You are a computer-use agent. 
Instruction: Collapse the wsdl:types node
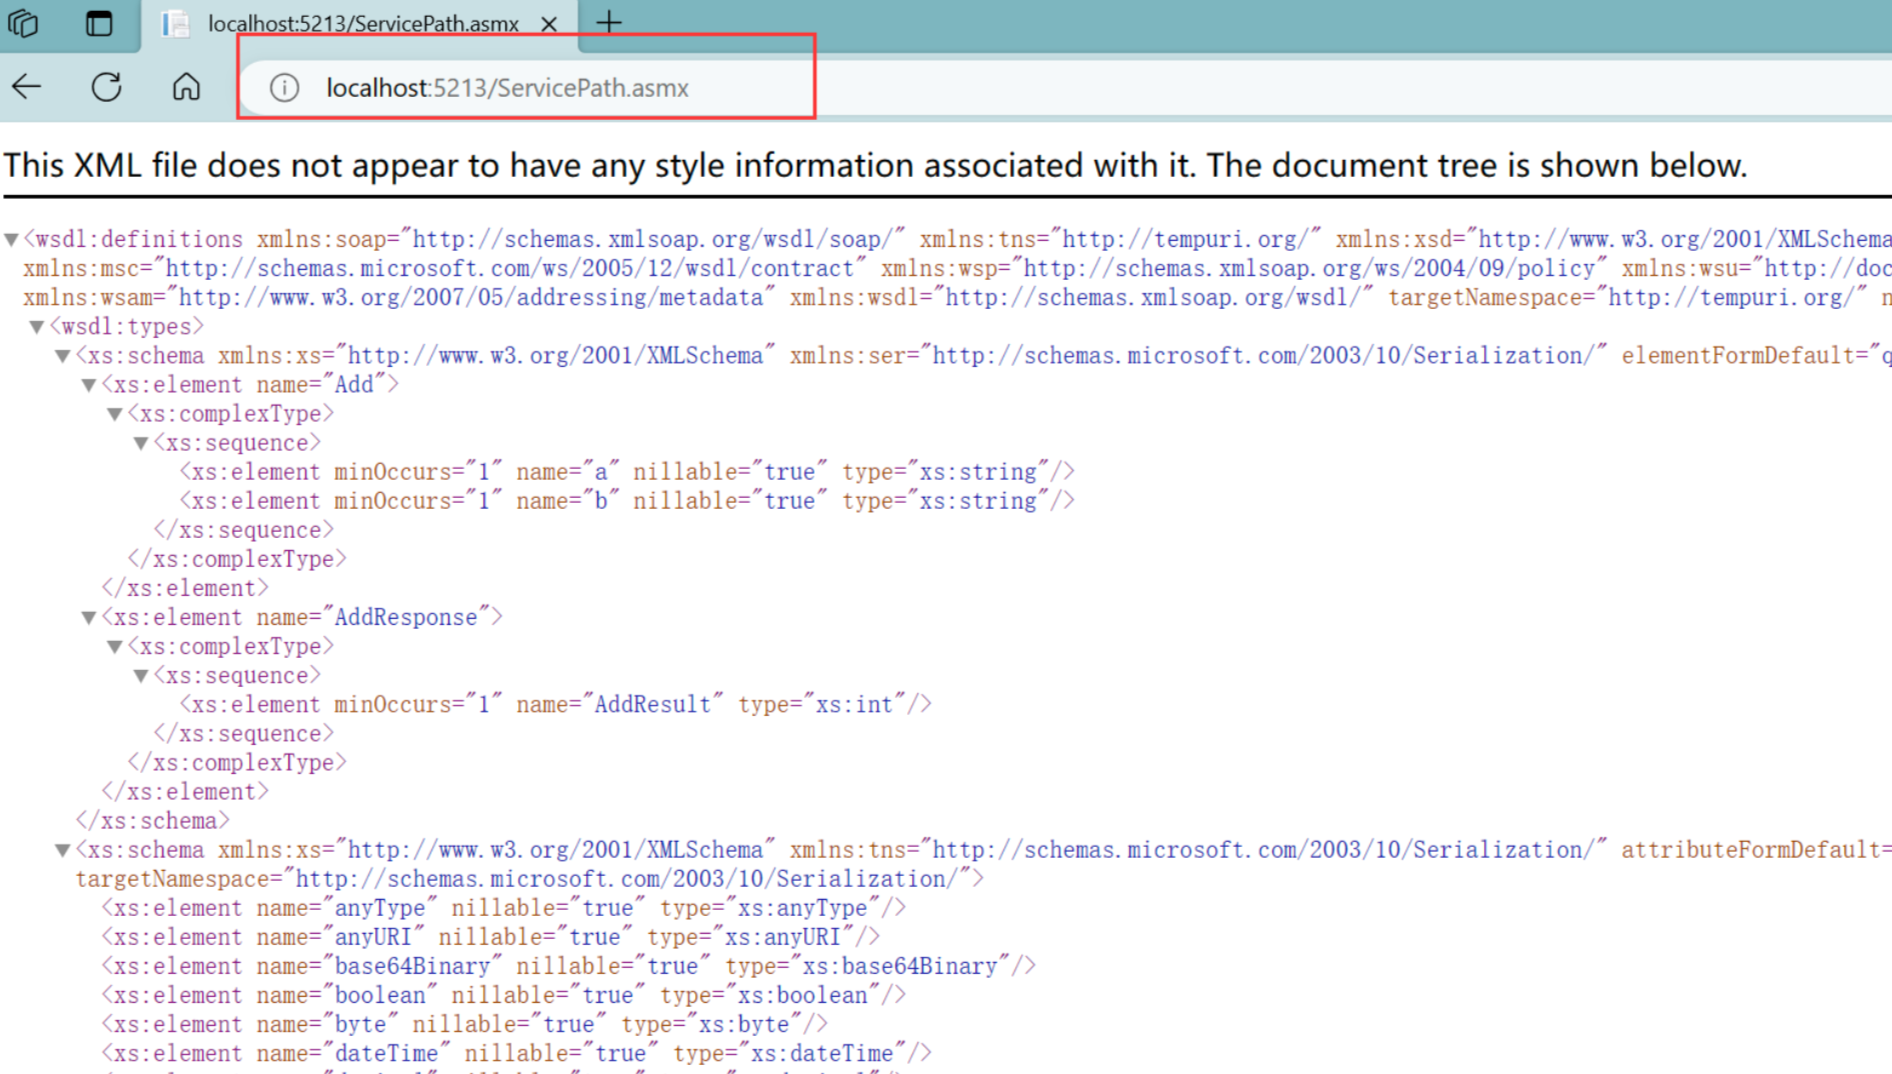tap(36, 325)
